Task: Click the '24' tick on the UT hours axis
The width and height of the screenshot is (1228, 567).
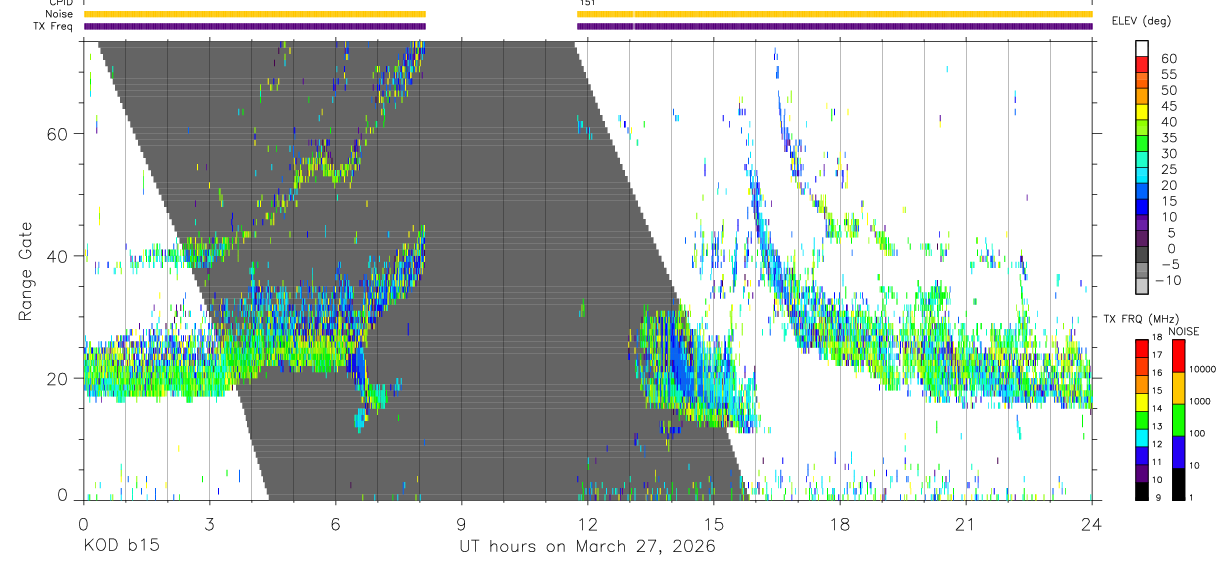Action: (1091, 524)
